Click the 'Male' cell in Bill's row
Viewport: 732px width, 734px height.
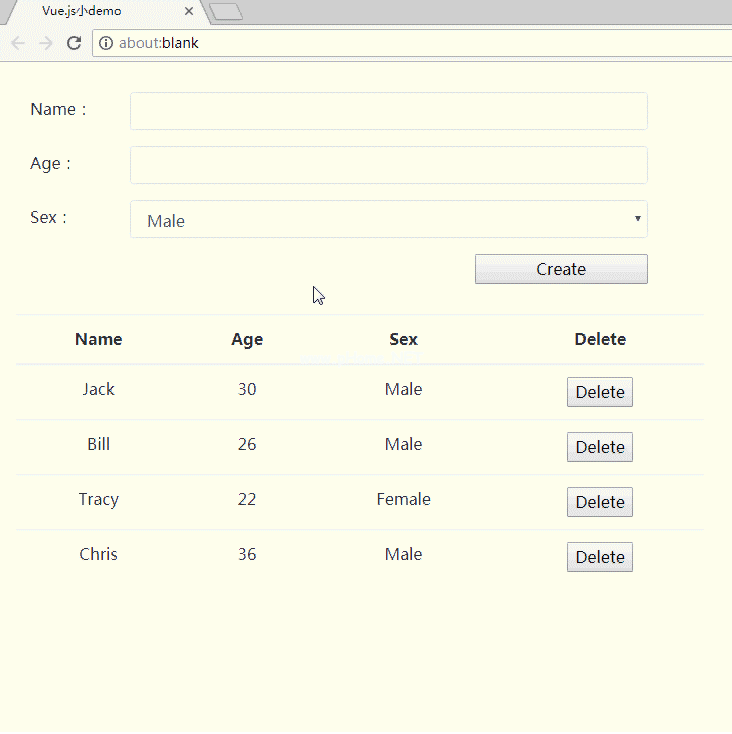(x=403, y=444)
